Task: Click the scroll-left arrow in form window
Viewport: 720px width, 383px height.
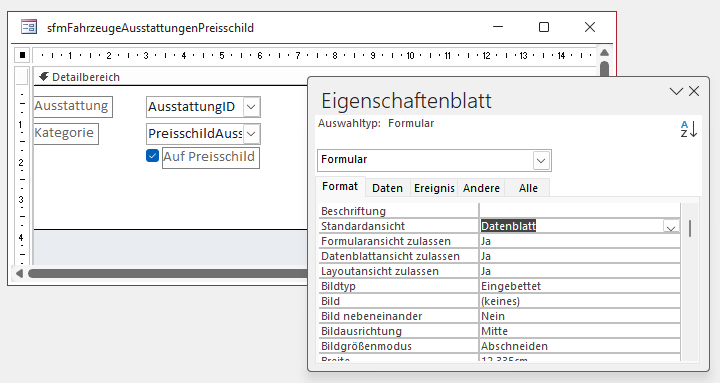Action: coord(19,274)
